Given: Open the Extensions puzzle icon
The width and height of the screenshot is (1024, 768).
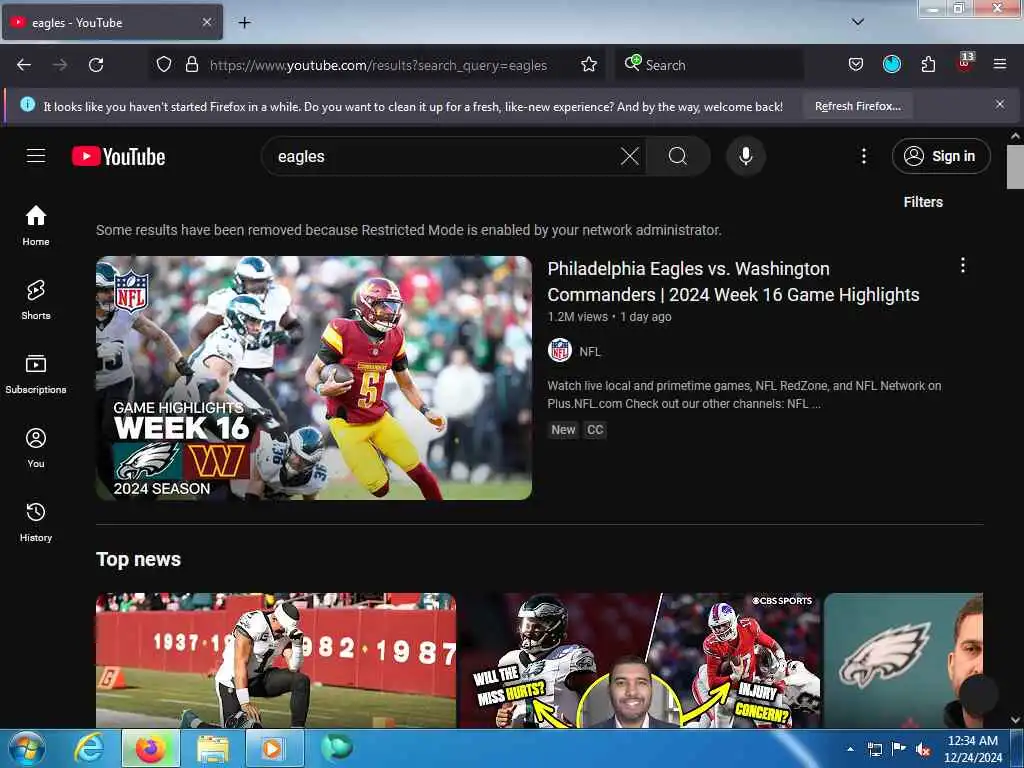Looking at the screenshot, I should tap(928, 65).
